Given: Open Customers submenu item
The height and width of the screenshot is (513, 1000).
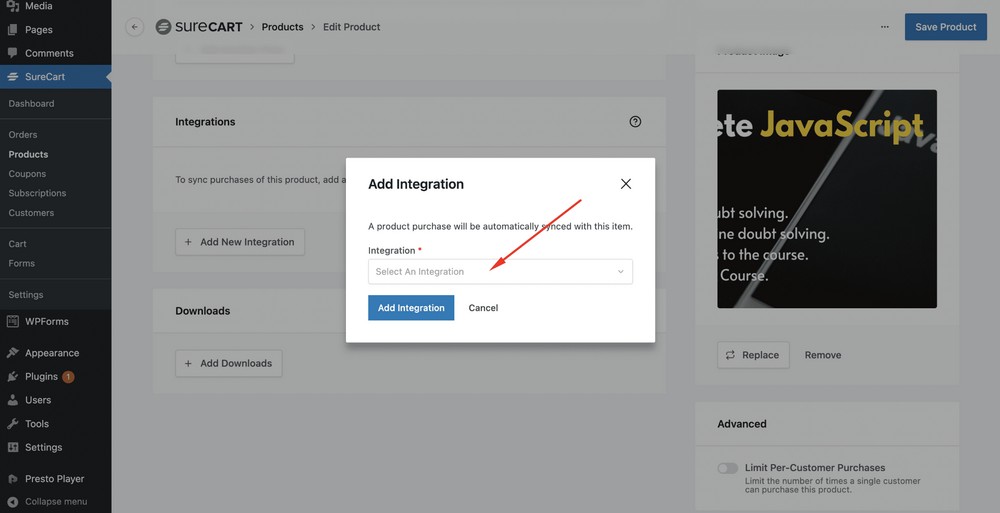Looking at the screenshot, I should [x=31, y=212].
